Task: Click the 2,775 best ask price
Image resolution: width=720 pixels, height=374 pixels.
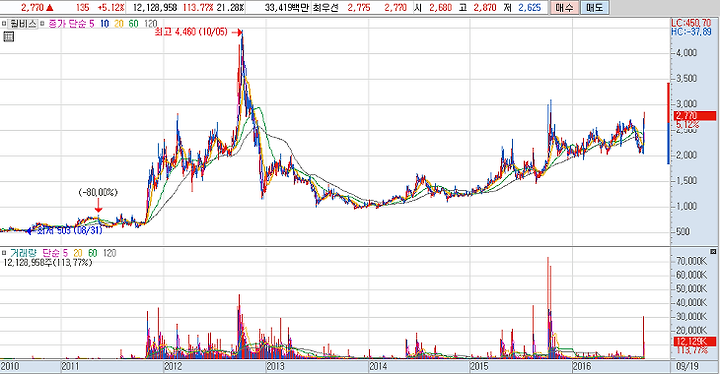Action: pos(359,7)
